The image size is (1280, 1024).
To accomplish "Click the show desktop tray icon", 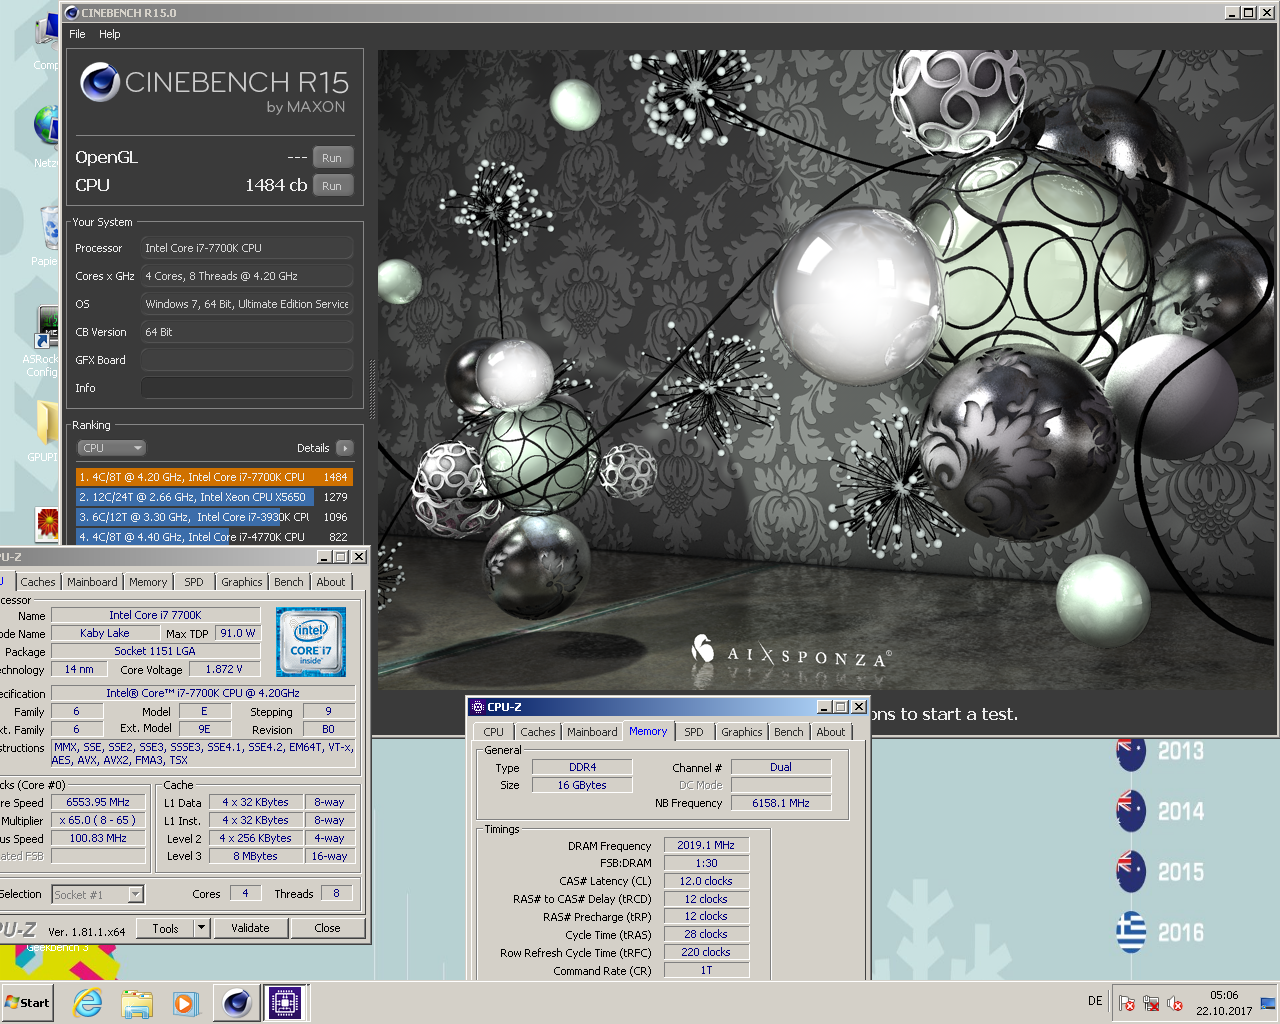I will point(1268,1003).
